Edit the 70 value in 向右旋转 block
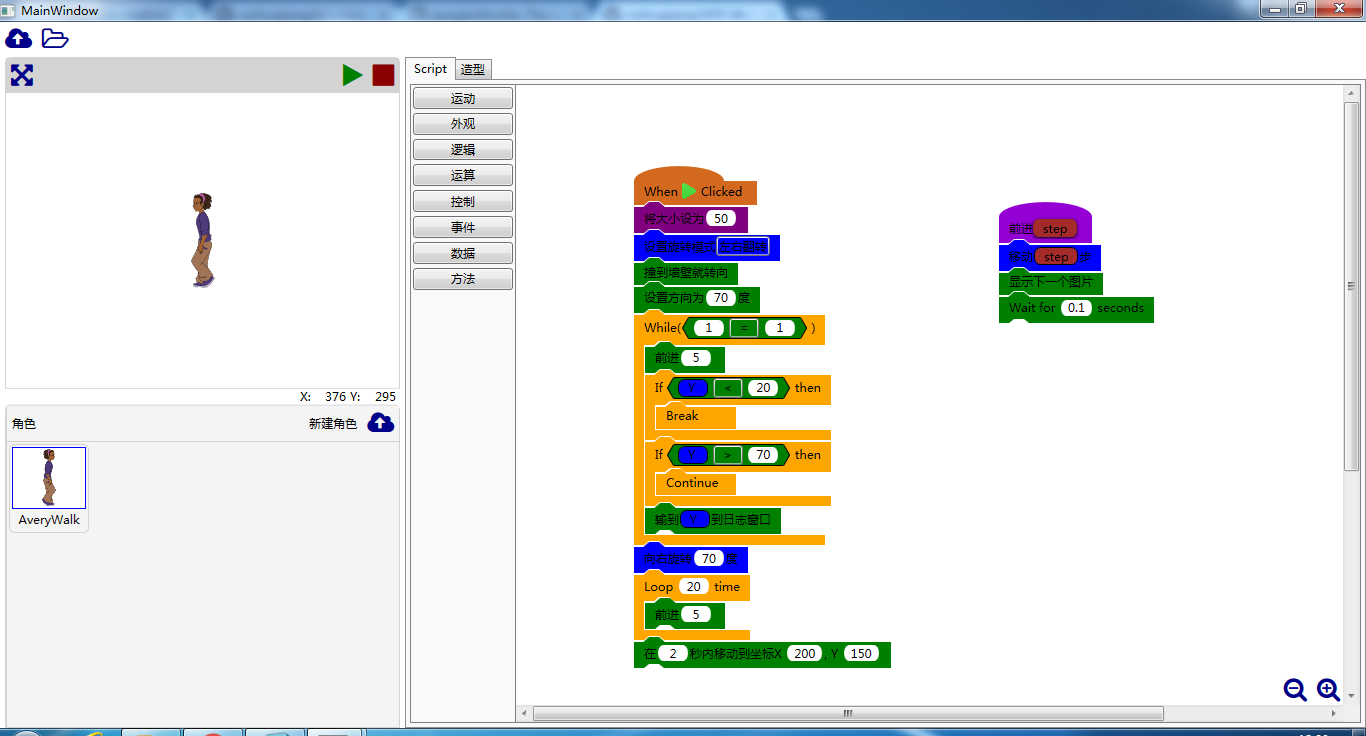This screenshot has height=736, width=1366. tap(709, 559)
